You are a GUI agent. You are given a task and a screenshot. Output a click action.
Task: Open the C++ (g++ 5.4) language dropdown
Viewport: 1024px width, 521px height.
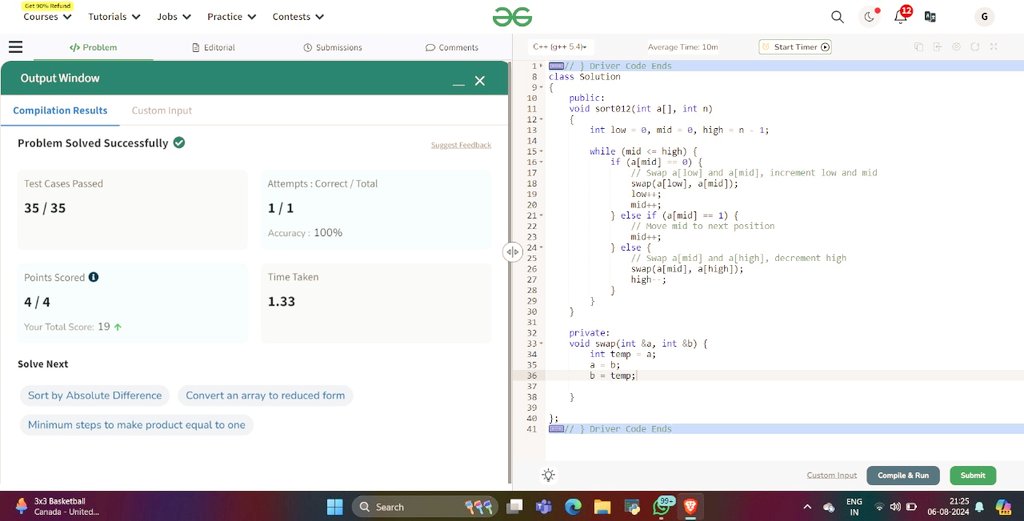click(x=560, y=47)
